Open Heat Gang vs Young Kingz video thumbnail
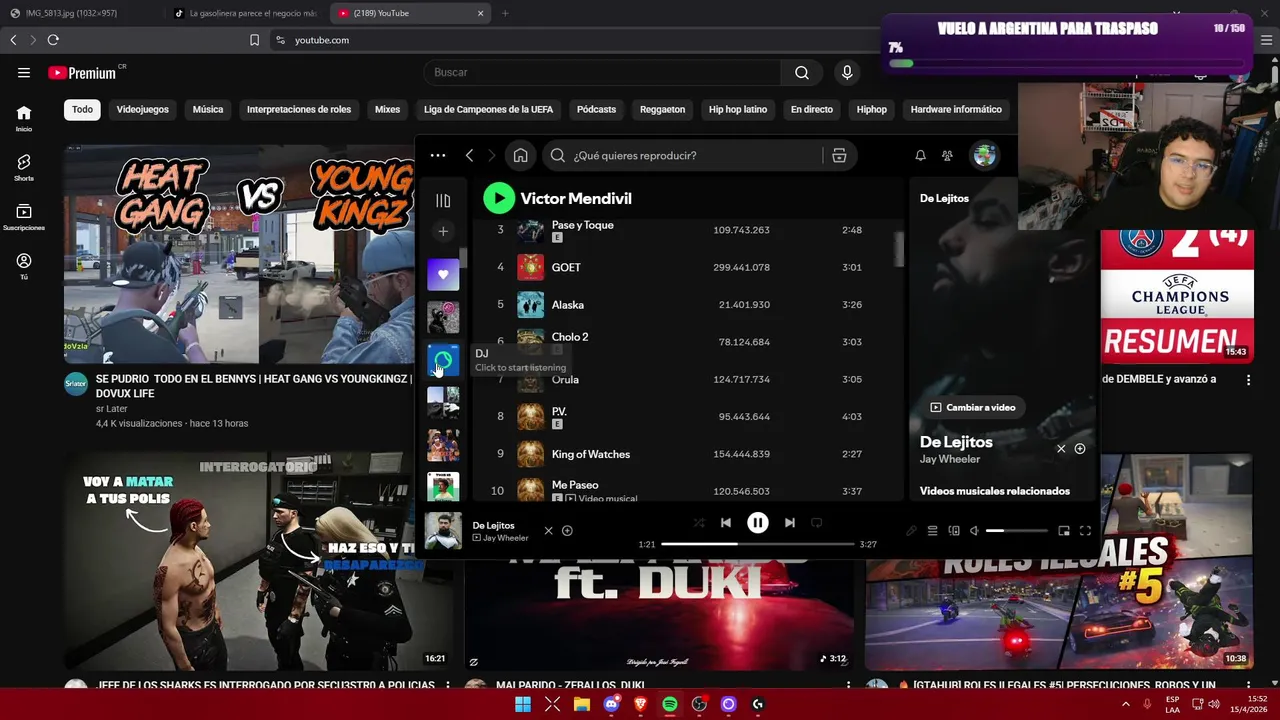The image size is (1280, 720). (x=239, y=254)
